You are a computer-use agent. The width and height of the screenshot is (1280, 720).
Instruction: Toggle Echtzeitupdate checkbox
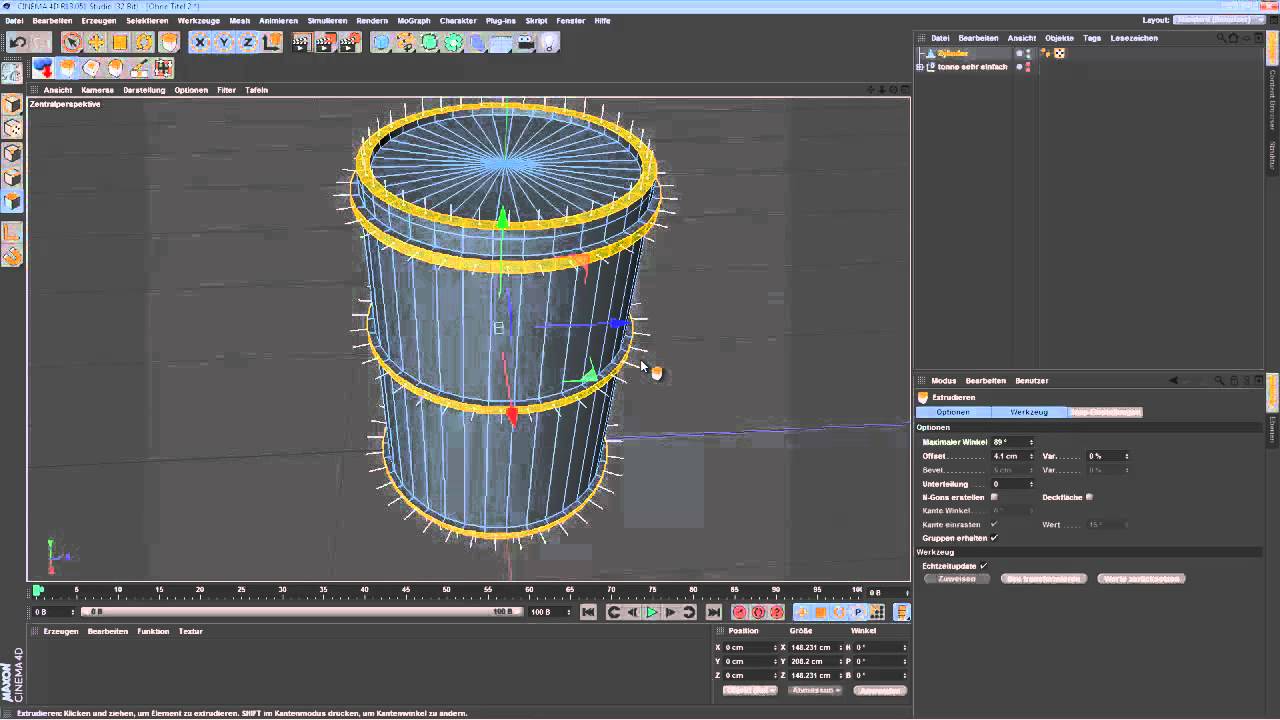click(x=983, y=566)
